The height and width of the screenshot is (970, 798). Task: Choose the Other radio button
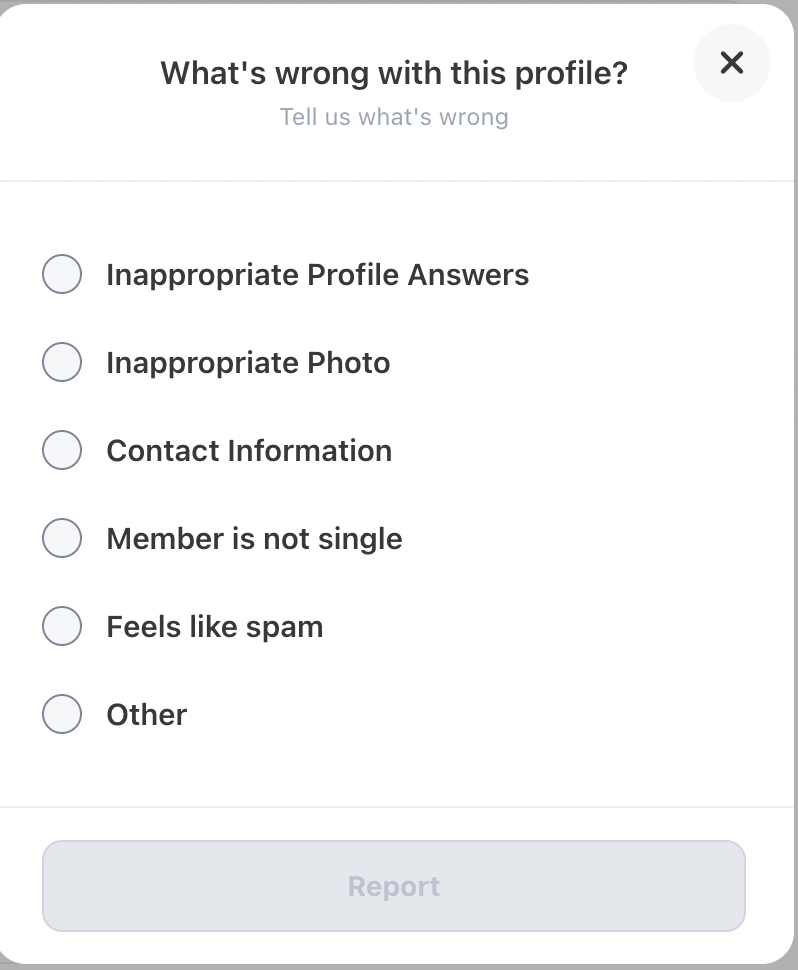click(62, 713)
